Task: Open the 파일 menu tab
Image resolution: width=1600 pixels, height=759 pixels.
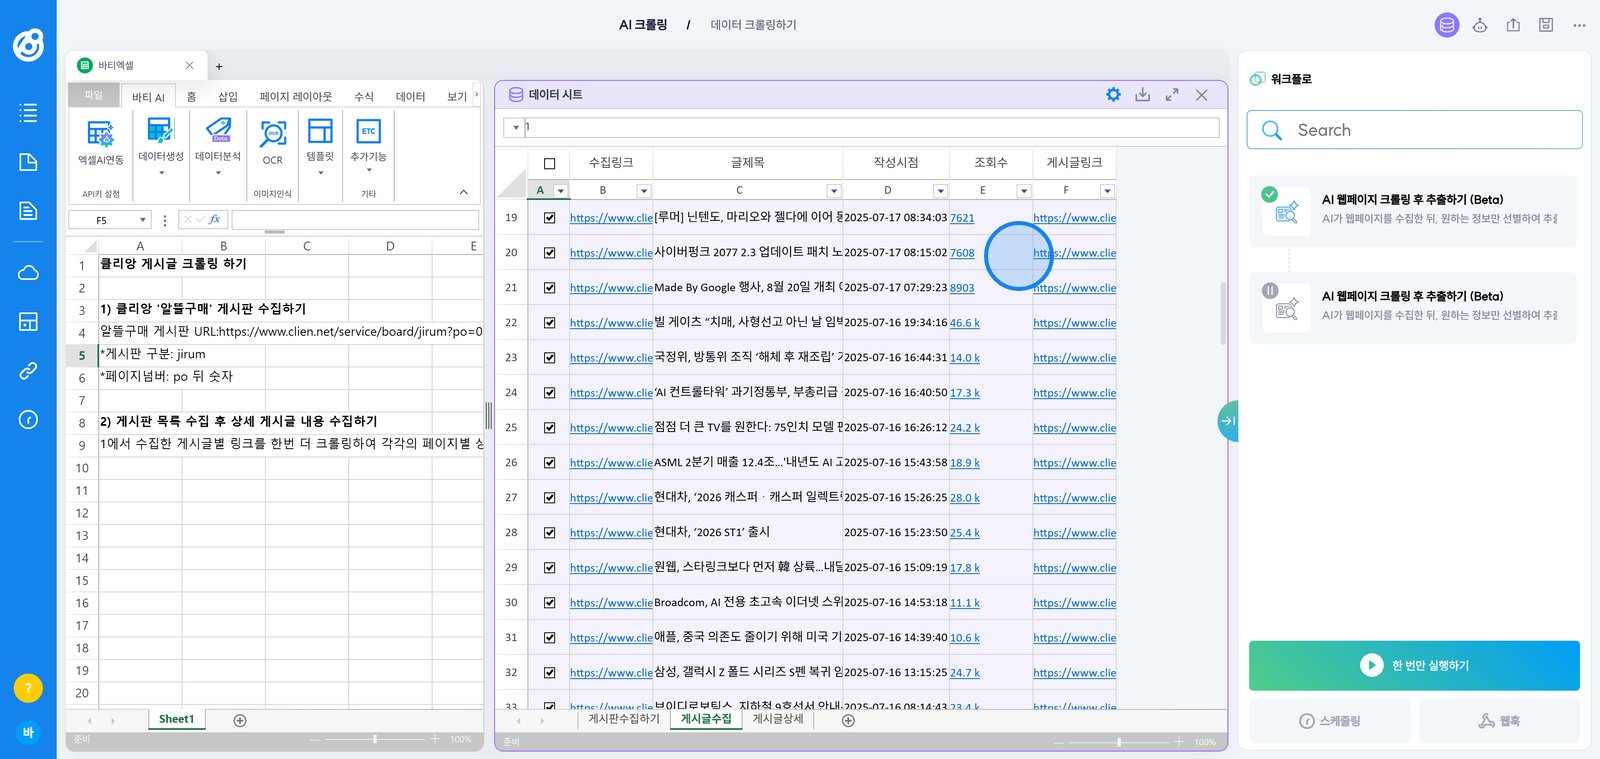Action: coord(94,95)
